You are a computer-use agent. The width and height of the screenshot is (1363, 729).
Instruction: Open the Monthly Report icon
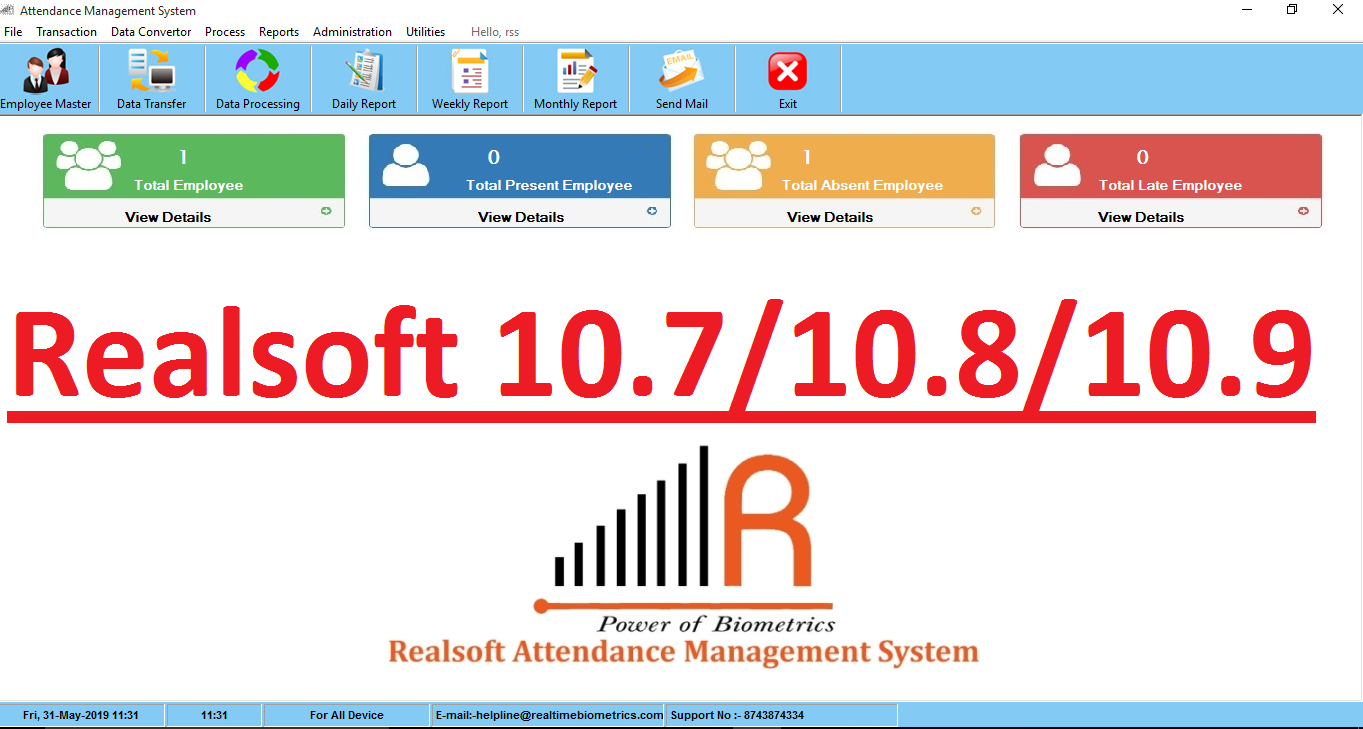pyautogui.click(x=576, y=71)
